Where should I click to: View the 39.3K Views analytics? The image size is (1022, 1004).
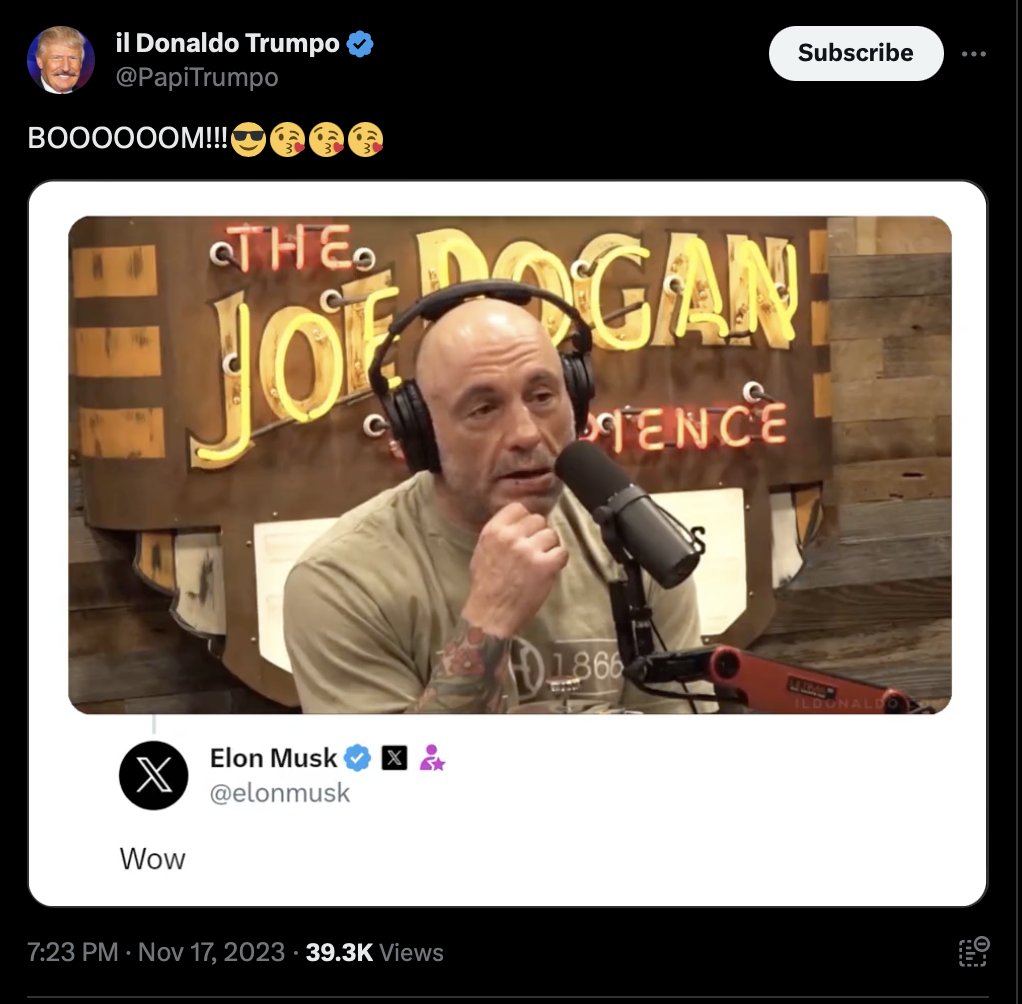coord(374,952)
